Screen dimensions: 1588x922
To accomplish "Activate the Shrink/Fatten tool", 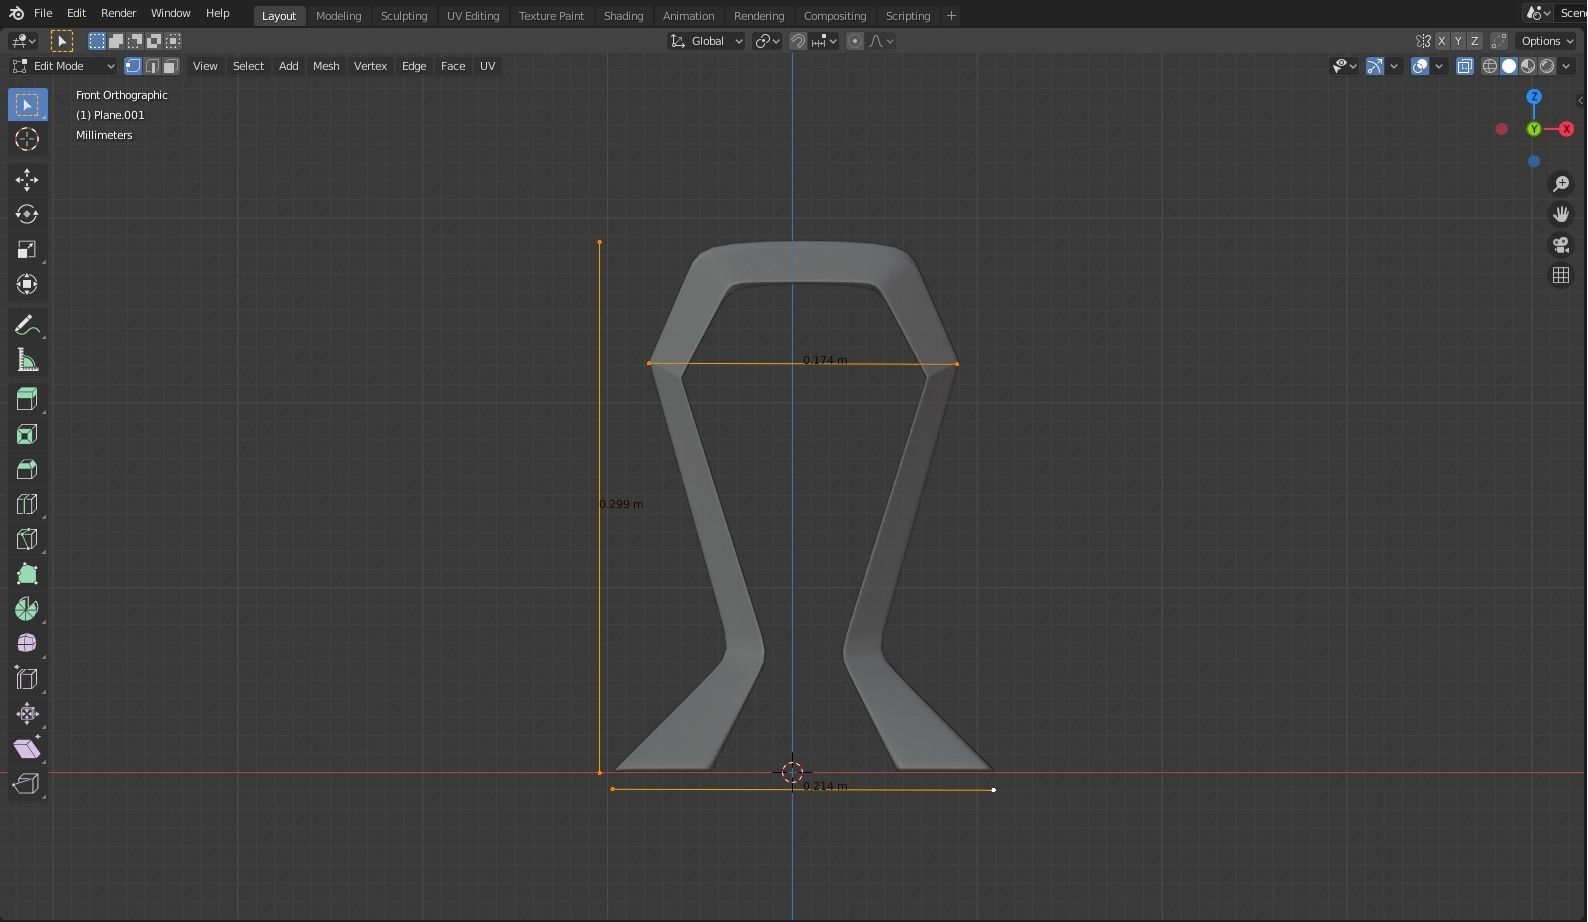I will (27, 714).
